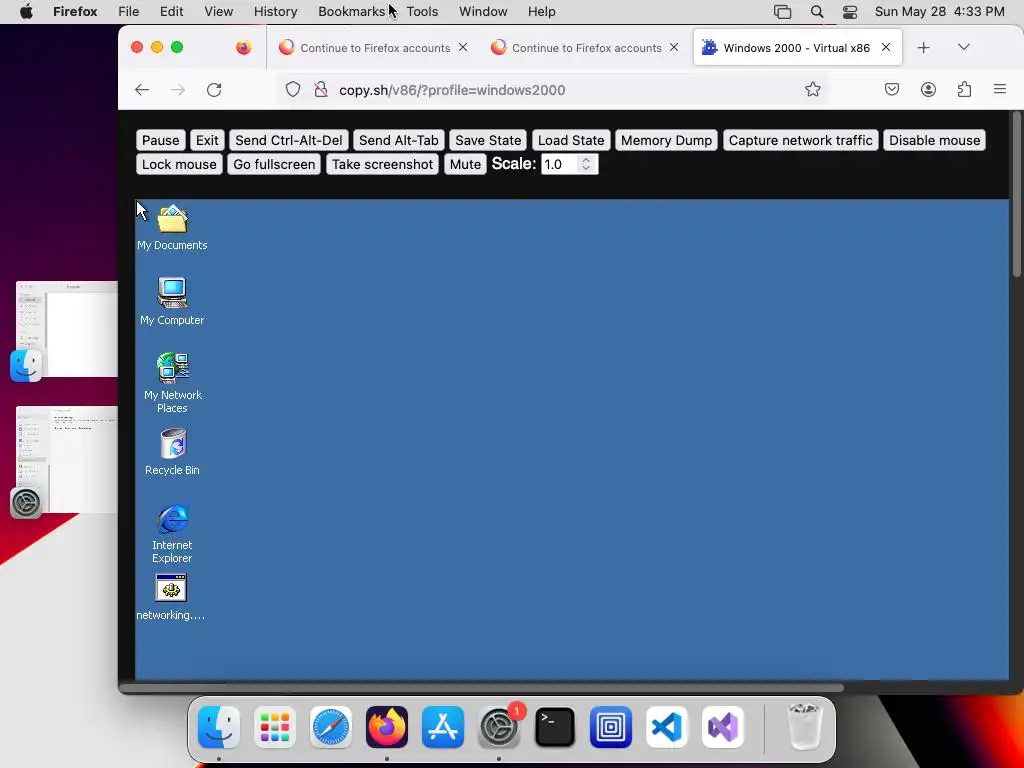The width and height of the screenshot is (1024, 768).
Task: Send Alt-Tab to the emulator
Action: [x=398, y=140]
